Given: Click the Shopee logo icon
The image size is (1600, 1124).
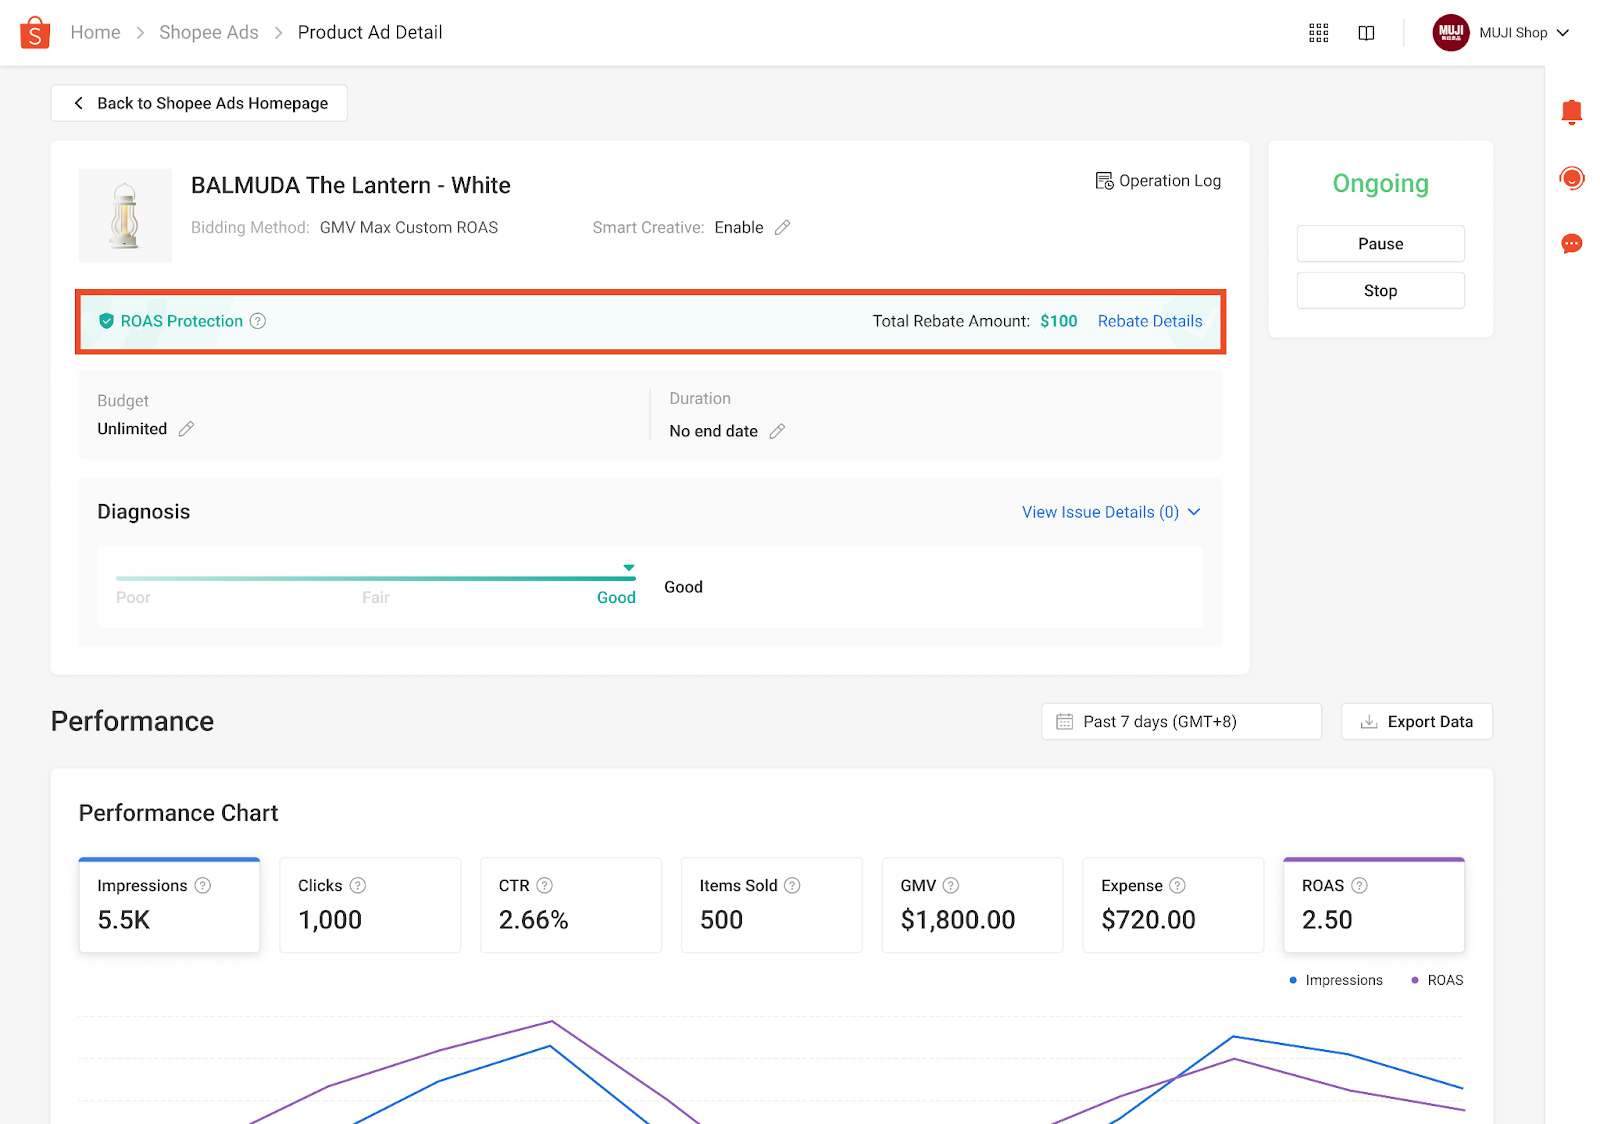Looking at the screenshot, I should tap(35, 33).
